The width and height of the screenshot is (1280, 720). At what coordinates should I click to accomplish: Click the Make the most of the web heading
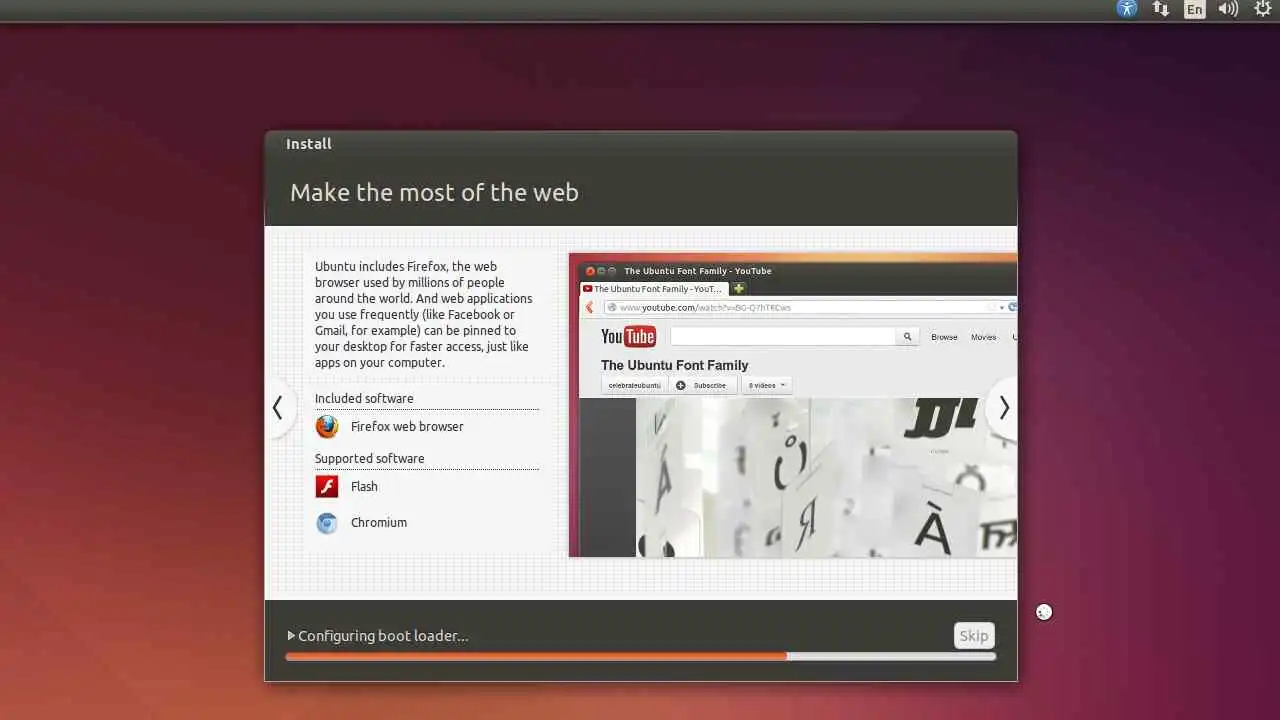(434, 193)
